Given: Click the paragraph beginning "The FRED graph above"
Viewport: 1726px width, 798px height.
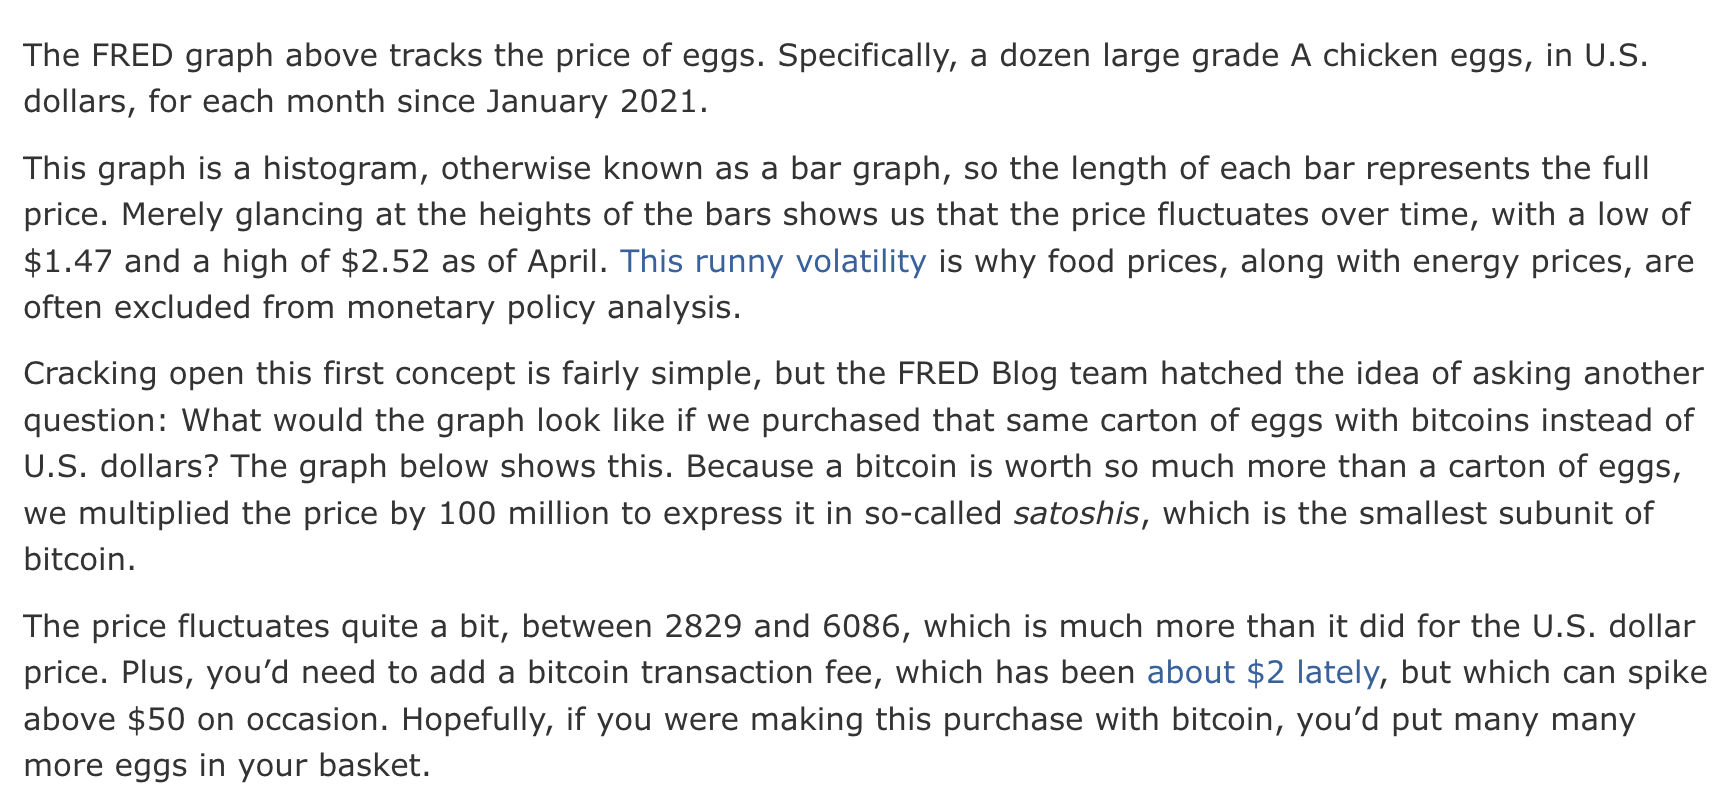Looking at the screenshot, I should point(835,78).
